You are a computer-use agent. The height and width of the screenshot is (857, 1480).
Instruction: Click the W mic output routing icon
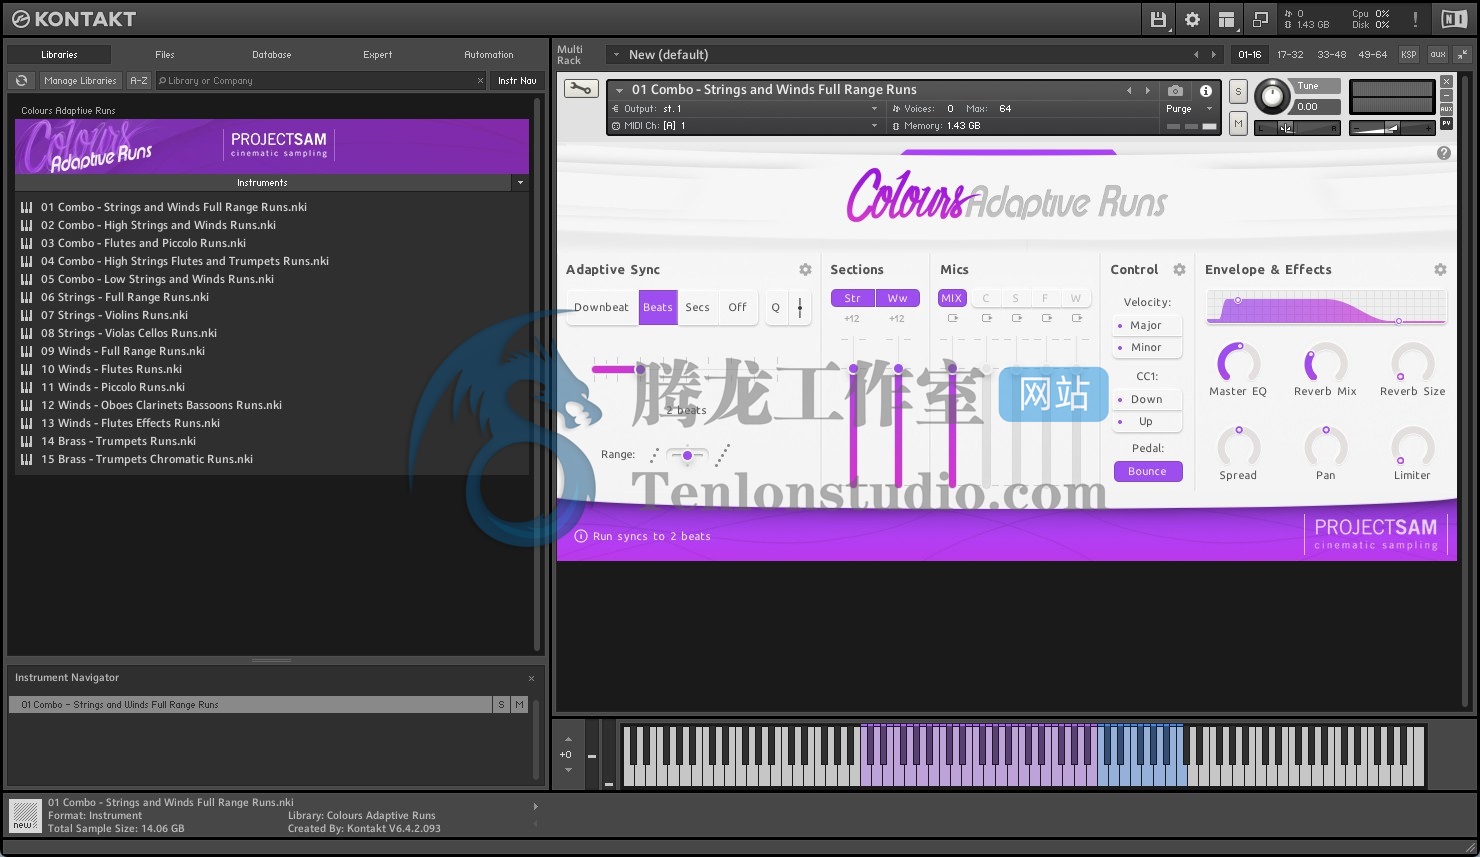point(1077,318)
